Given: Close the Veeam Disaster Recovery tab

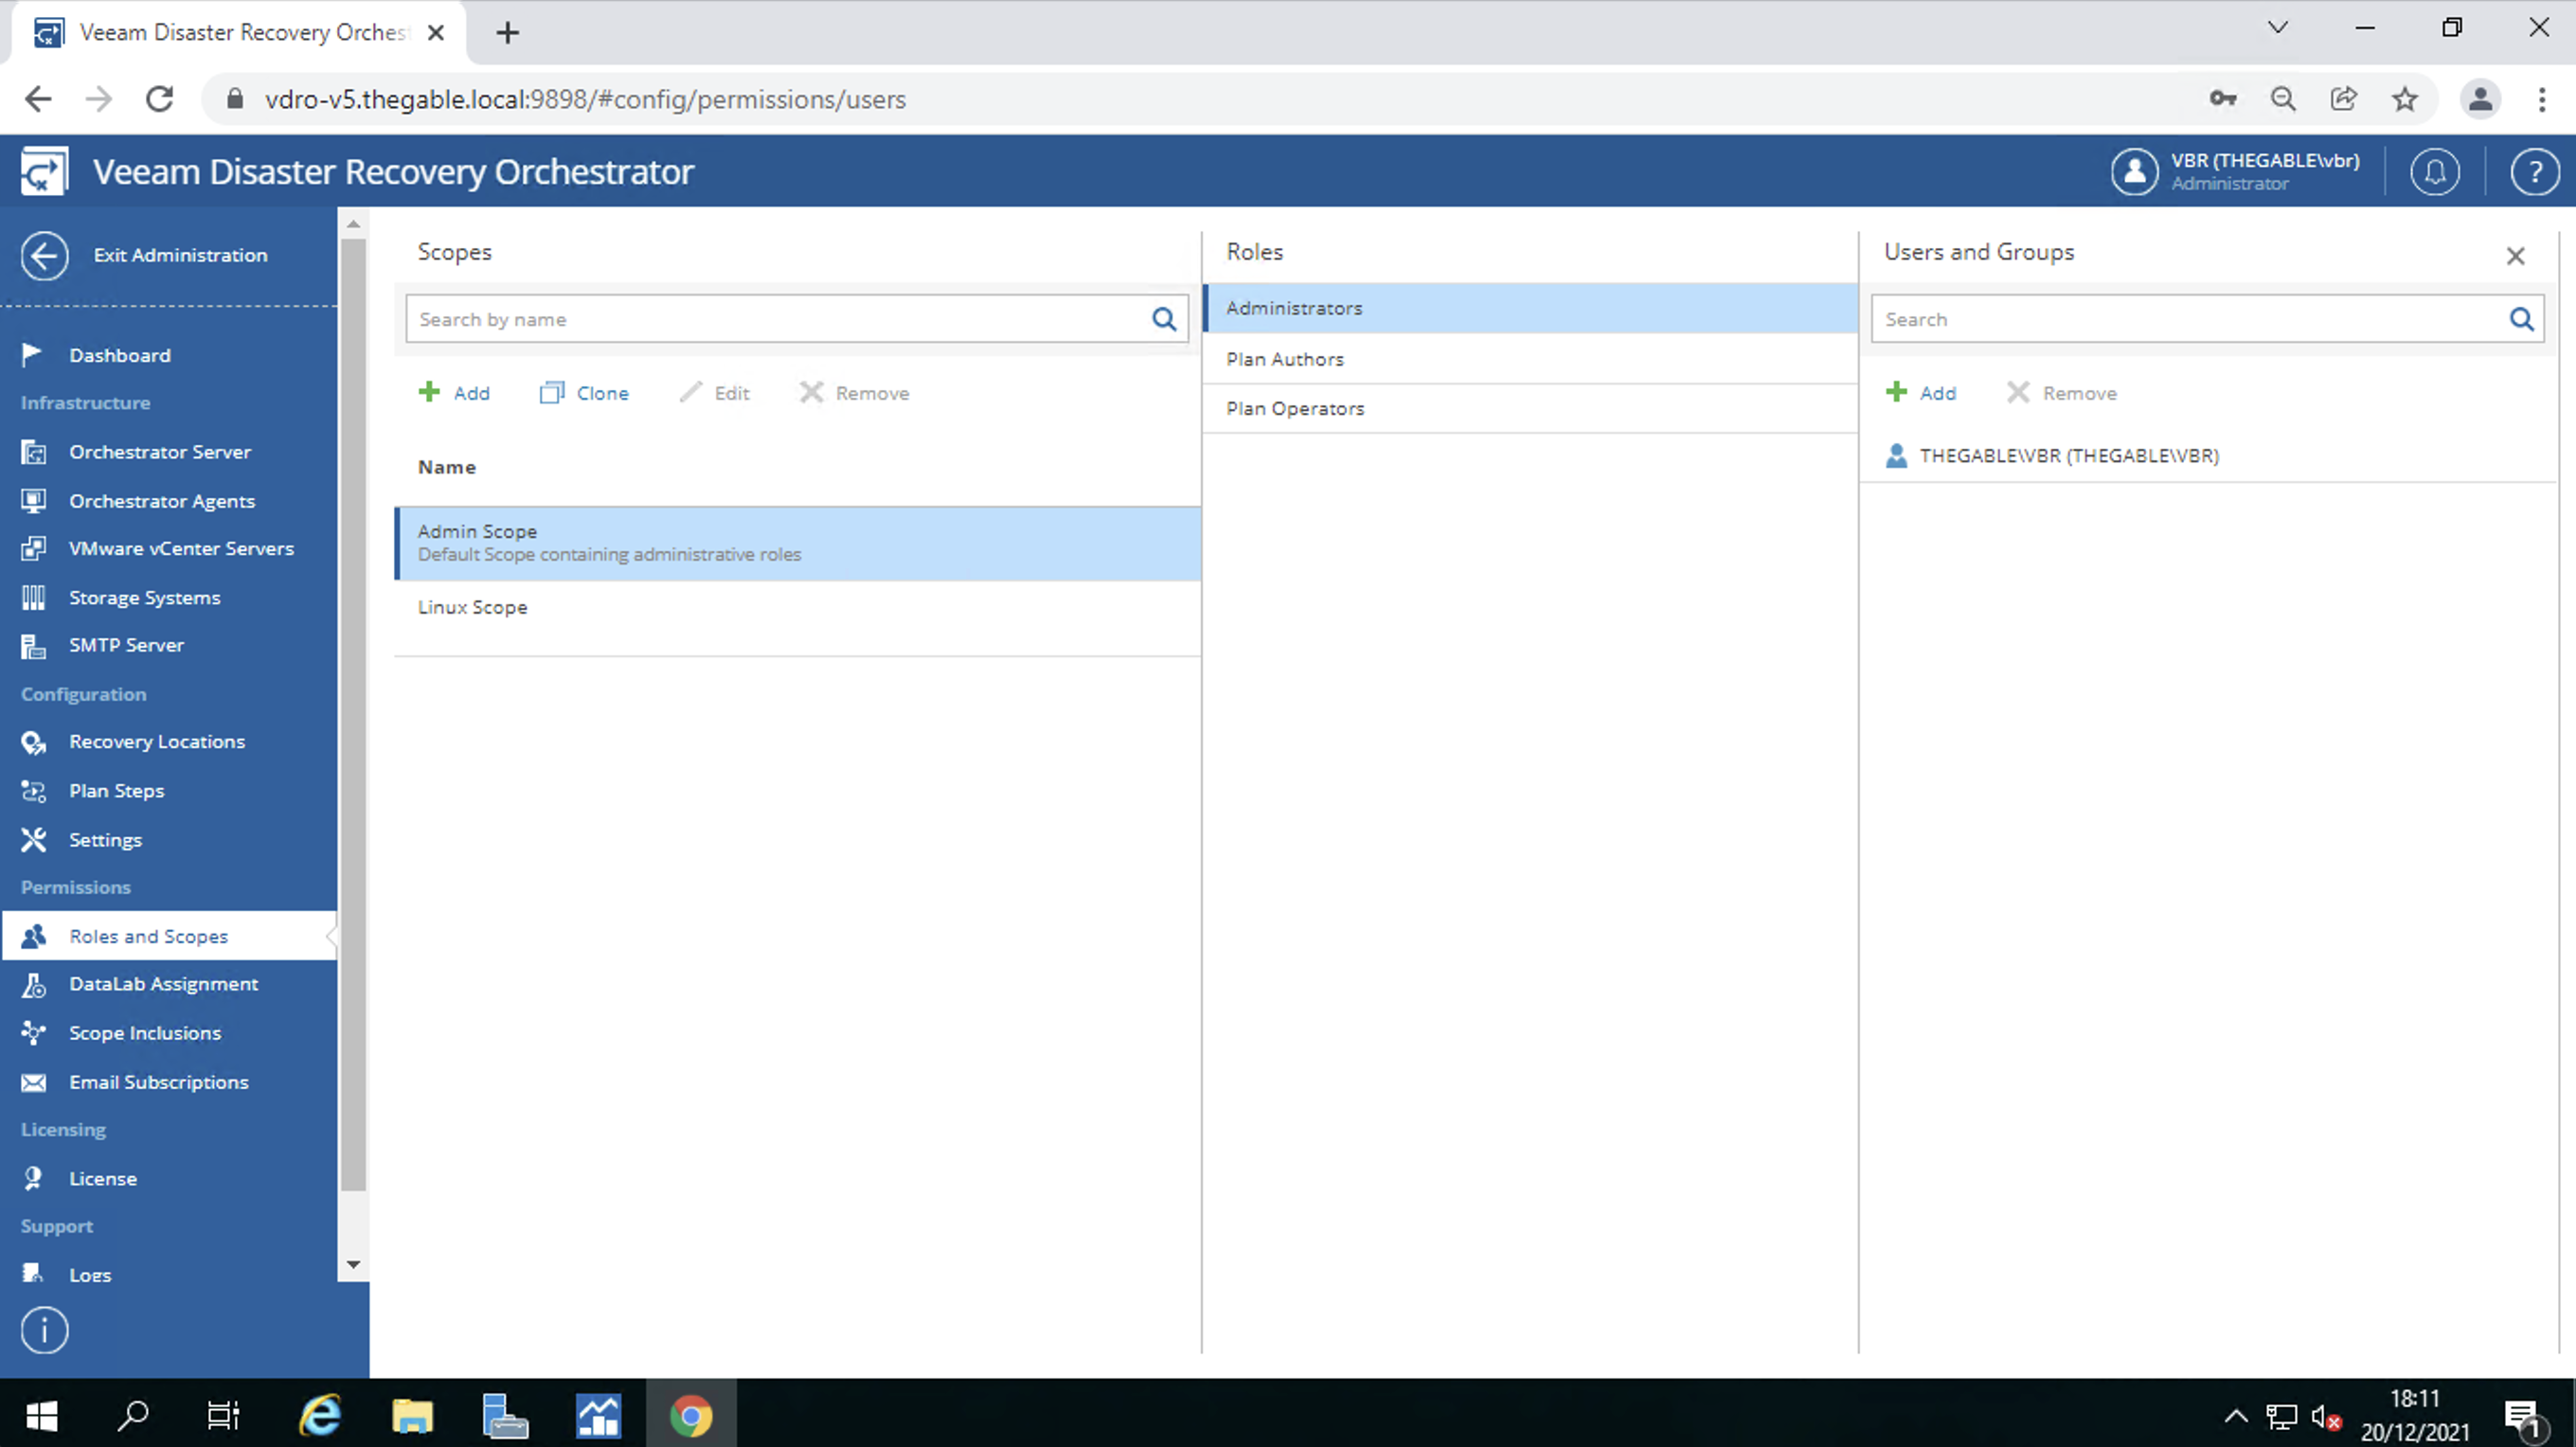Looking at the screenshot, I should click(x=436, y=33).
